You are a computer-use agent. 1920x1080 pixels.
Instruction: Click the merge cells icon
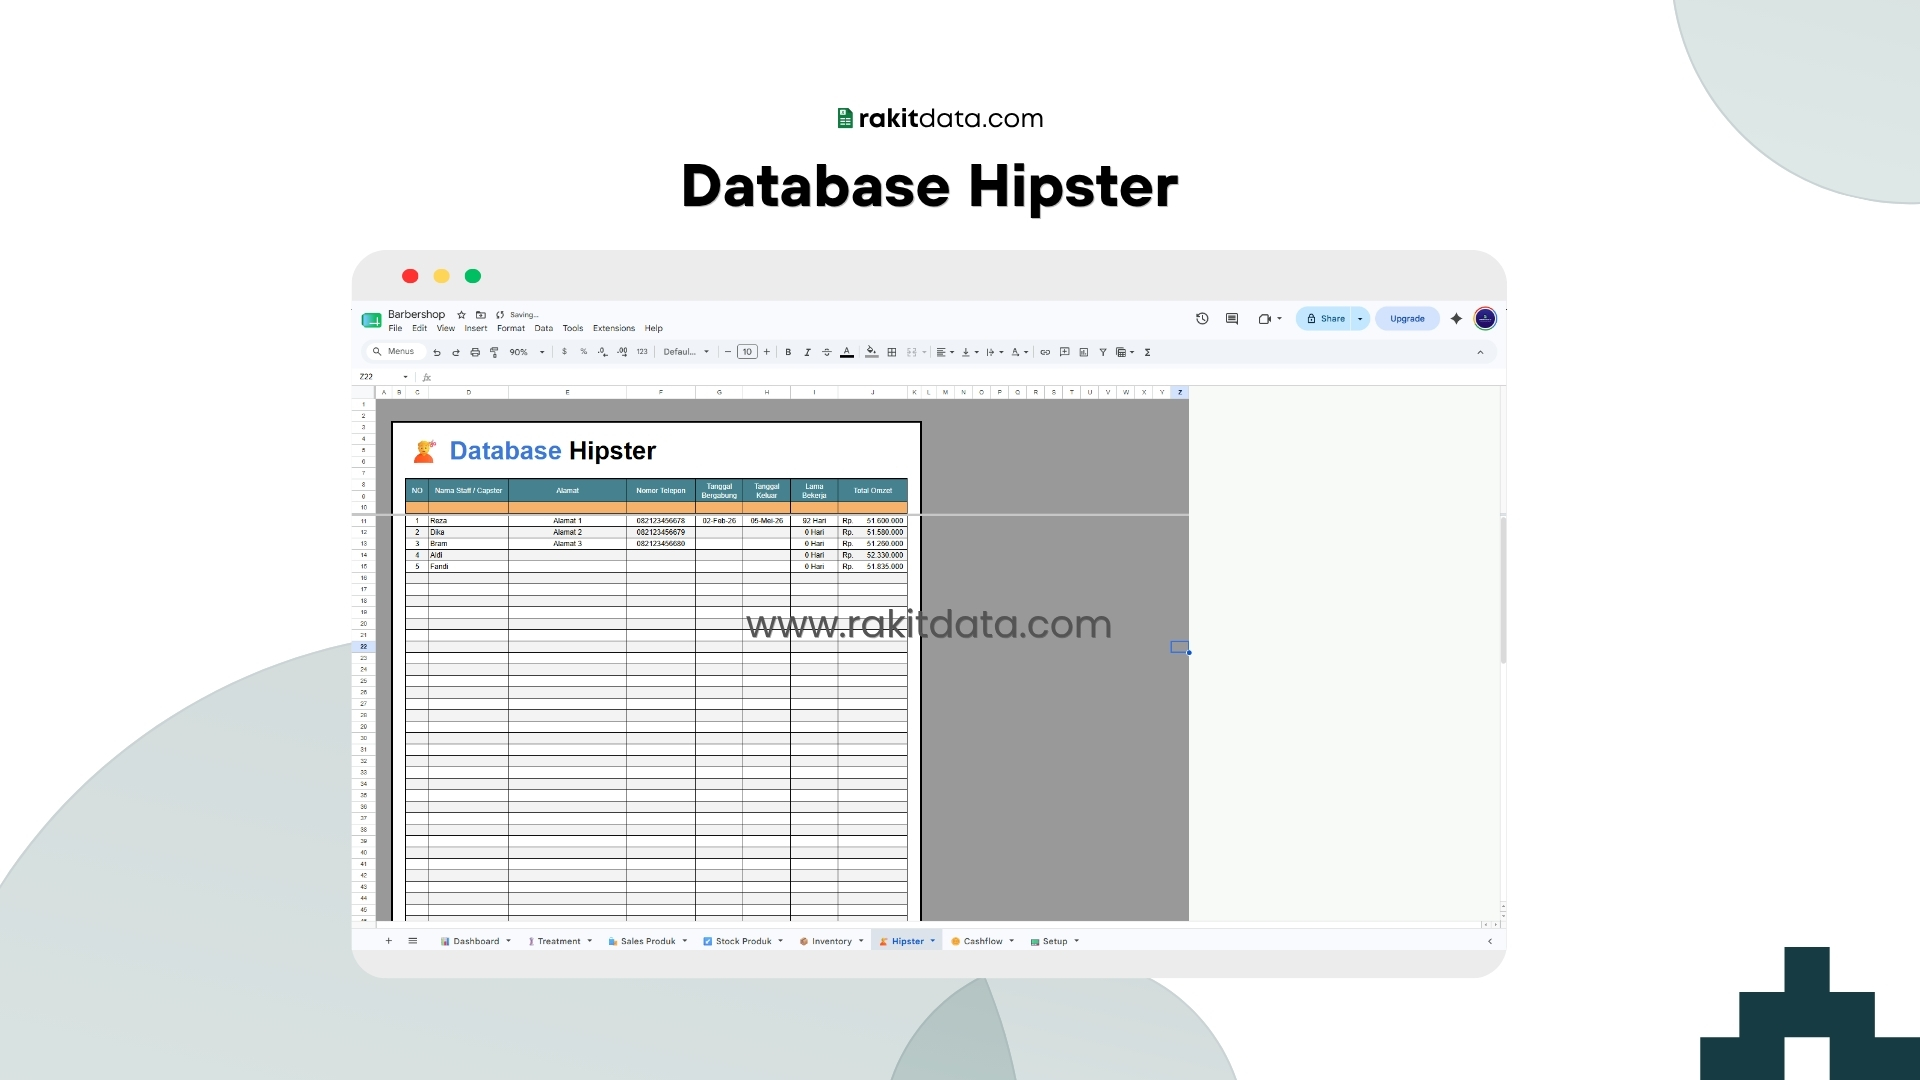click(x=912, y=352)
